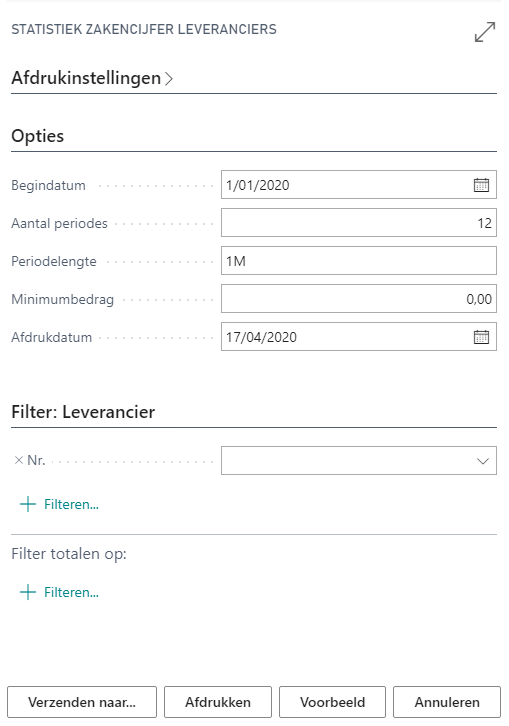Viewport: 509px width, 726px height.
Task: Add a filter under Filter: Leverancier
Action: tap(71, 504)
